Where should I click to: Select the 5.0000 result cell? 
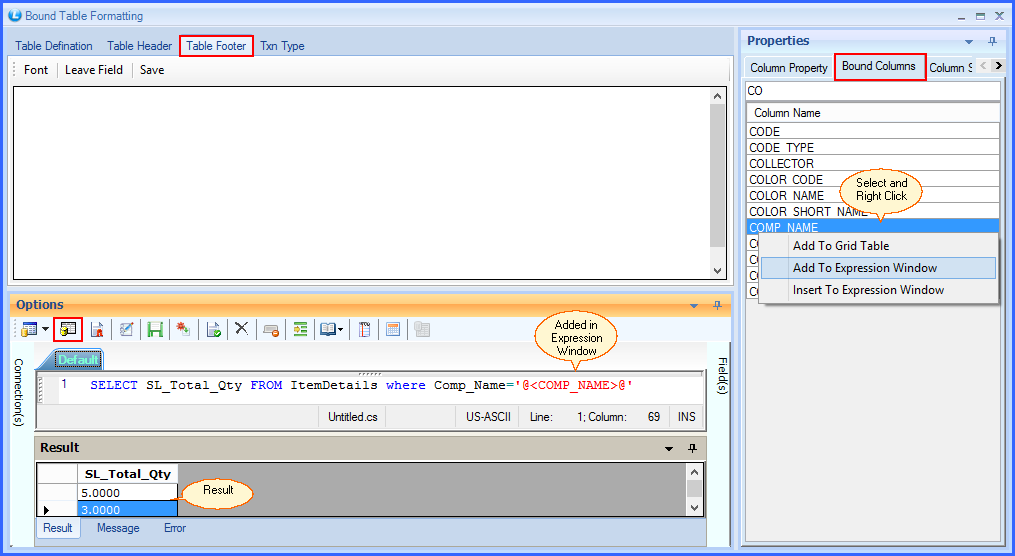(128, 493)
